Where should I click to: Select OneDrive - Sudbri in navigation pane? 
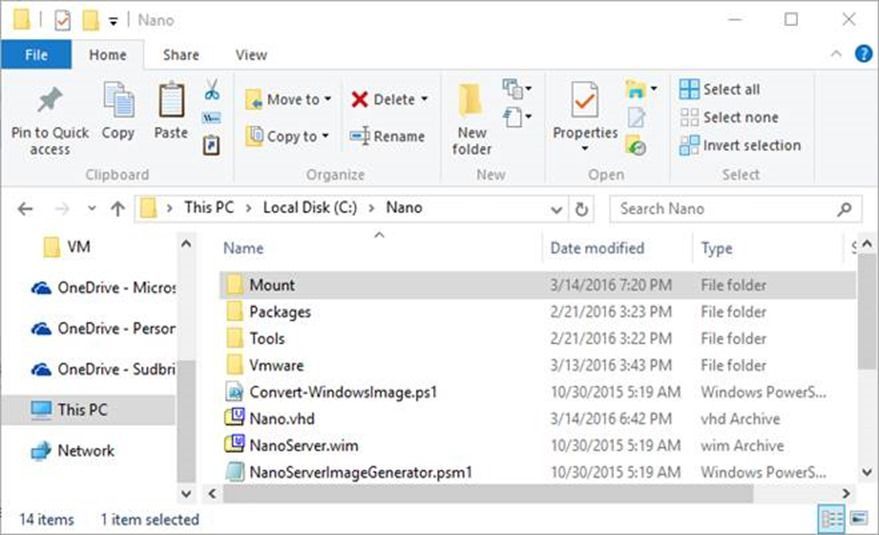tap(103, 369)
